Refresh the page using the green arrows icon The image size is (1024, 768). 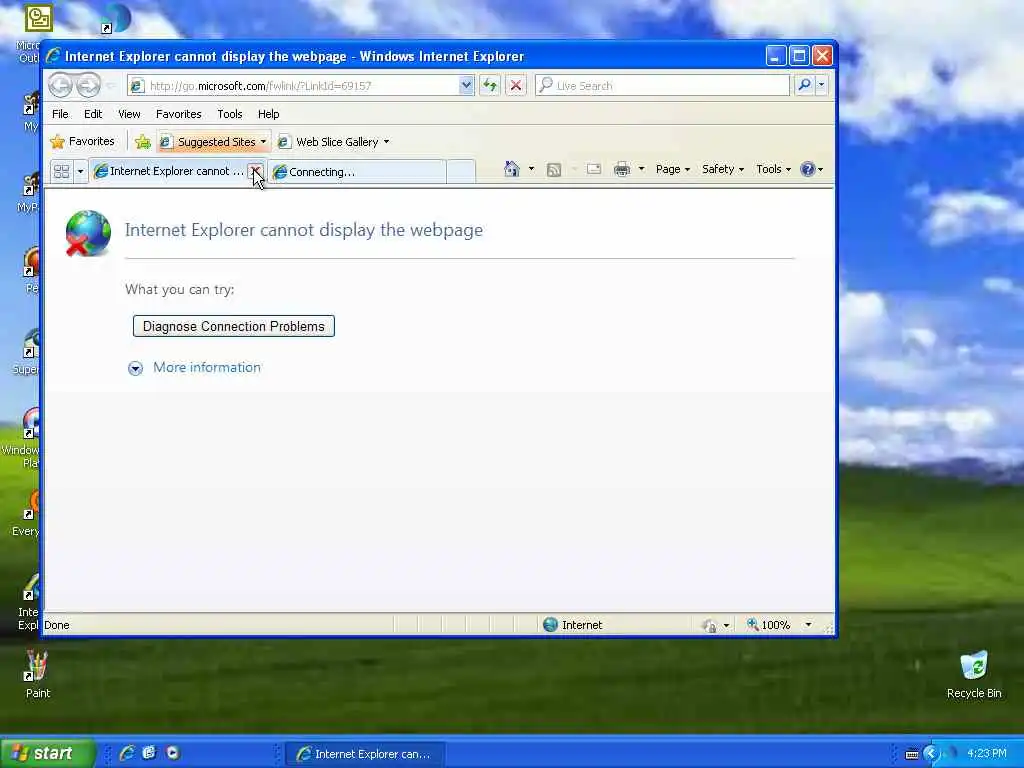(490, 85)
